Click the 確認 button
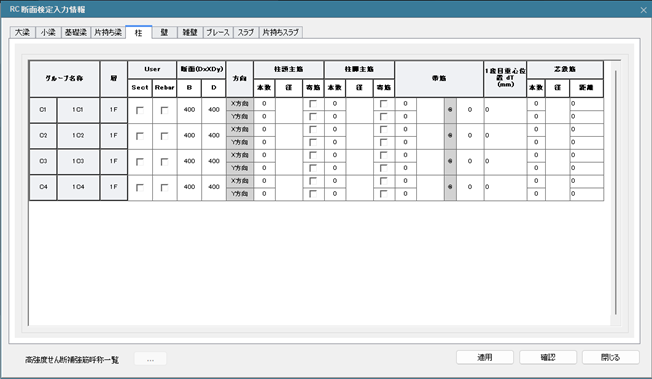Image resolution: width=652 pixels, height=379 pixels. point(548,357)
